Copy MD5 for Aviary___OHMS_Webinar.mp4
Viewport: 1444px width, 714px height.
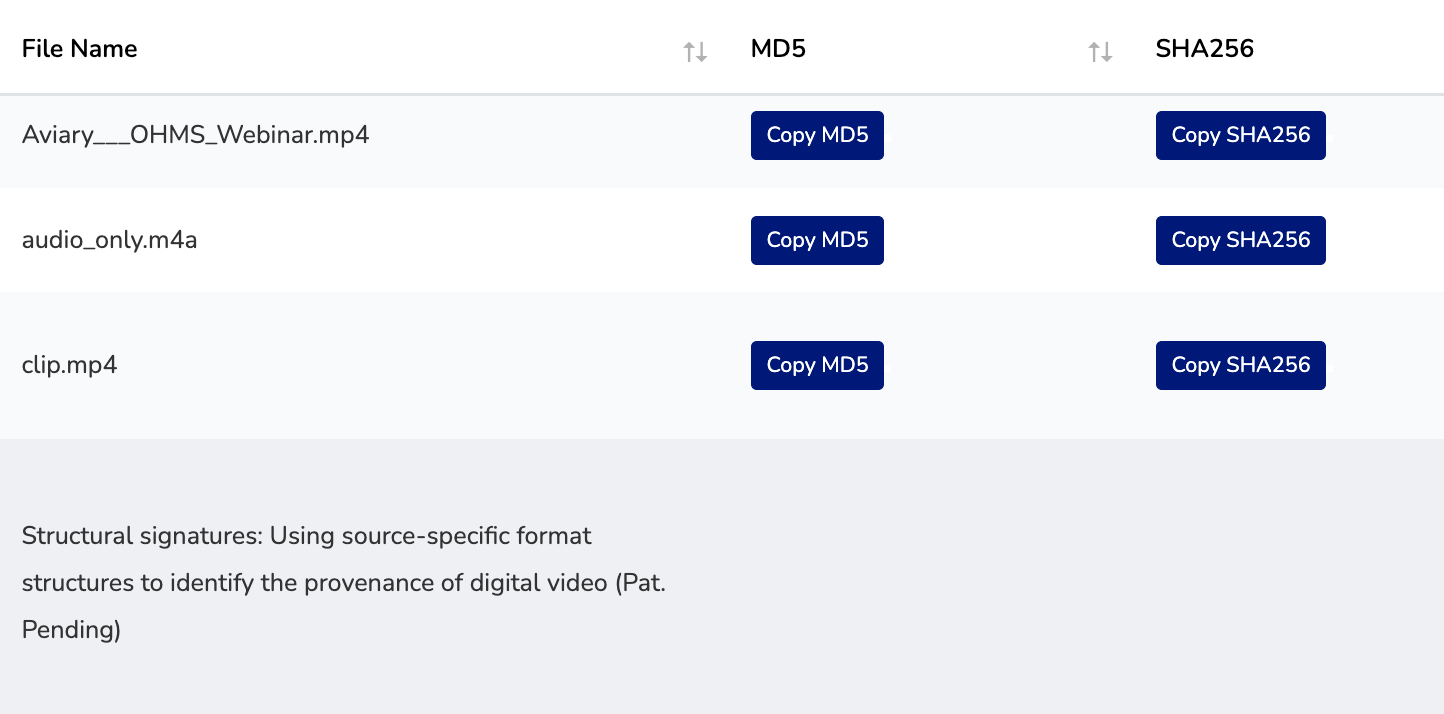pyautogui.click(x=817, y=135)
